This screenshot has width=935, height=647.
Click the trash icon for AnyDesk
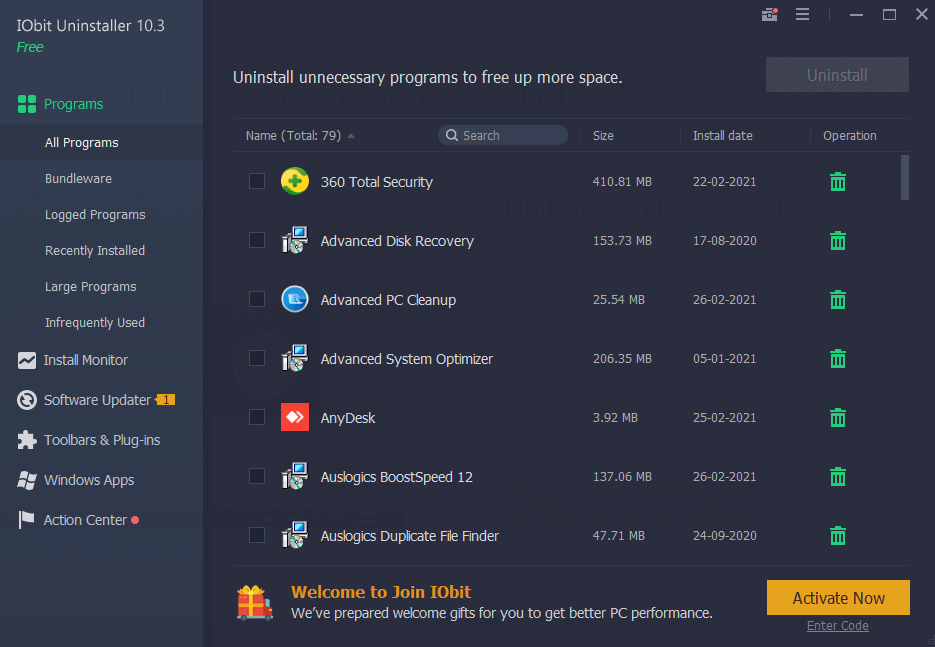837,417
